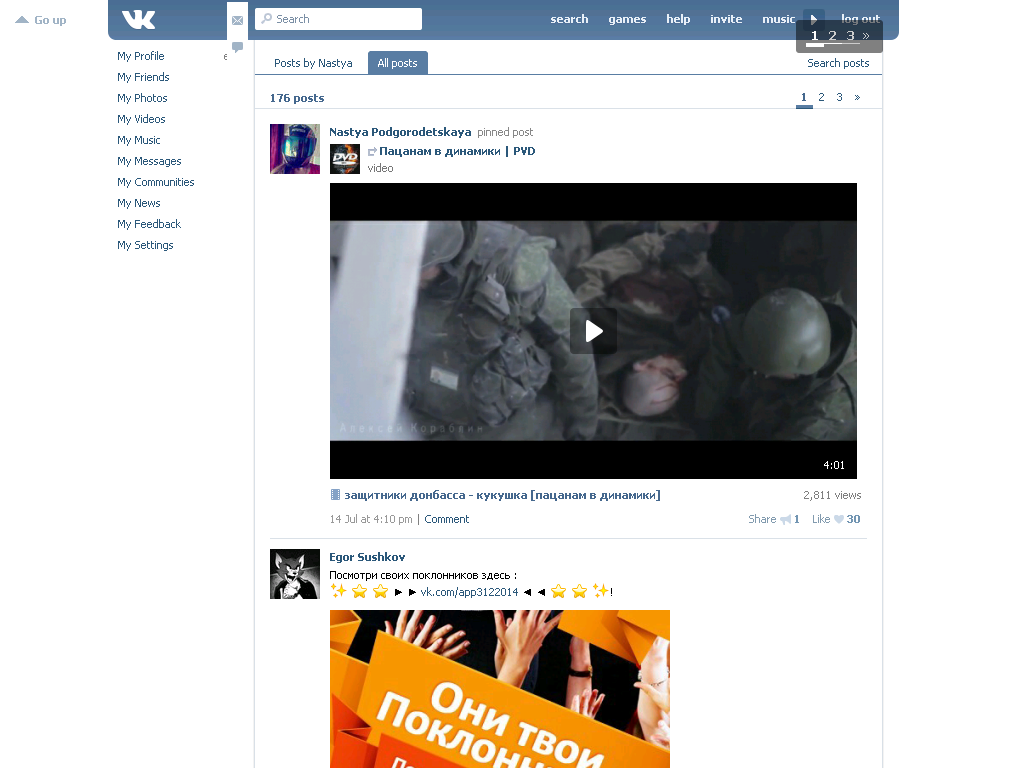
Task: Open games in the top navigation
Action: click(x=627, y=19)
